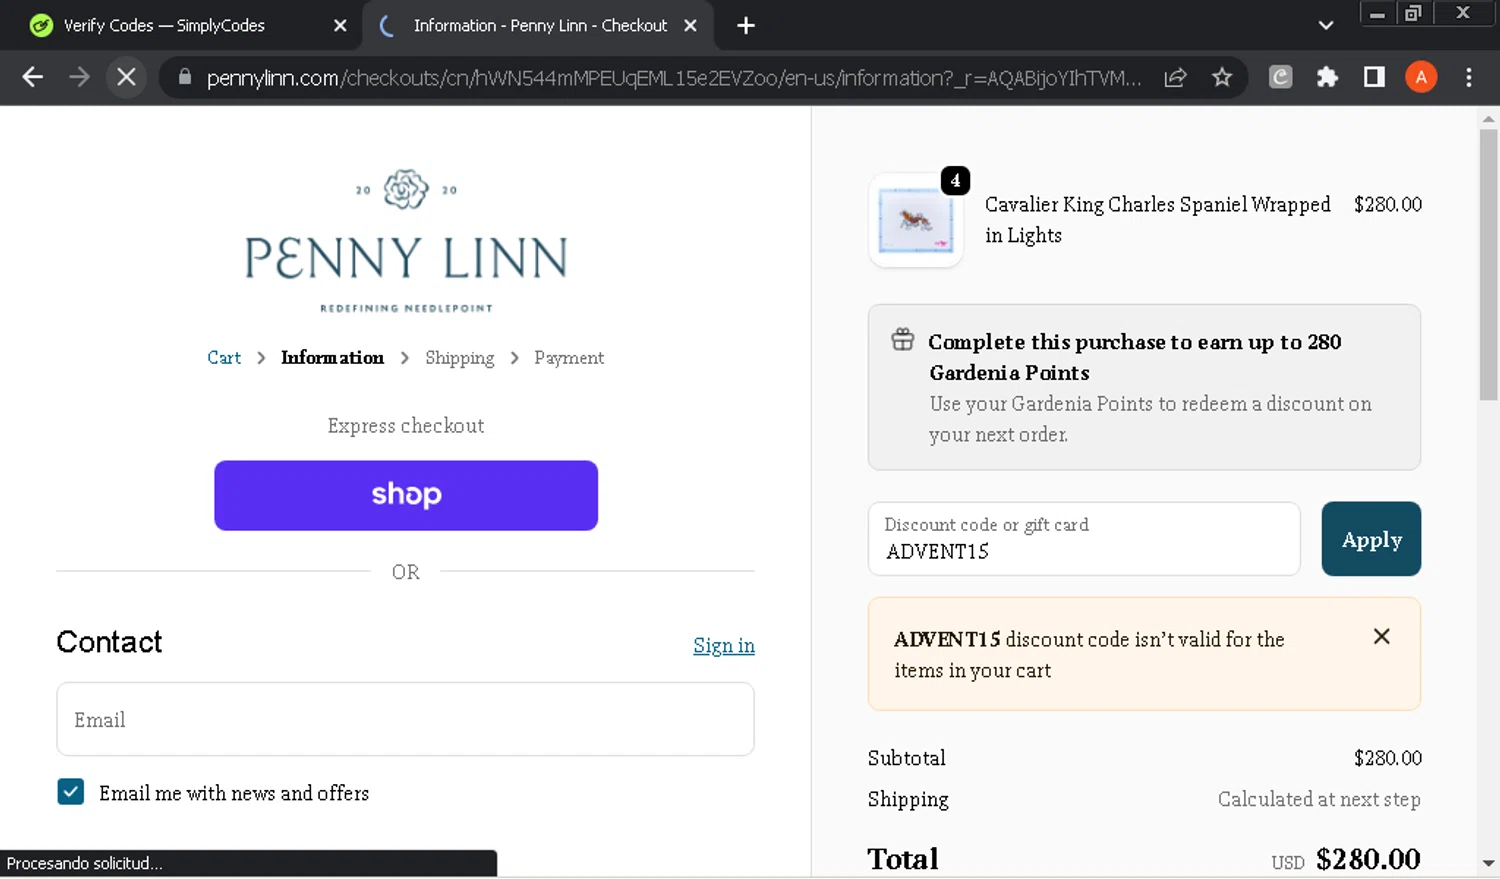The width and height of the screenshot is (1500, 879).
Task: Minimize the browser window
Action: tap(1377, 13)
